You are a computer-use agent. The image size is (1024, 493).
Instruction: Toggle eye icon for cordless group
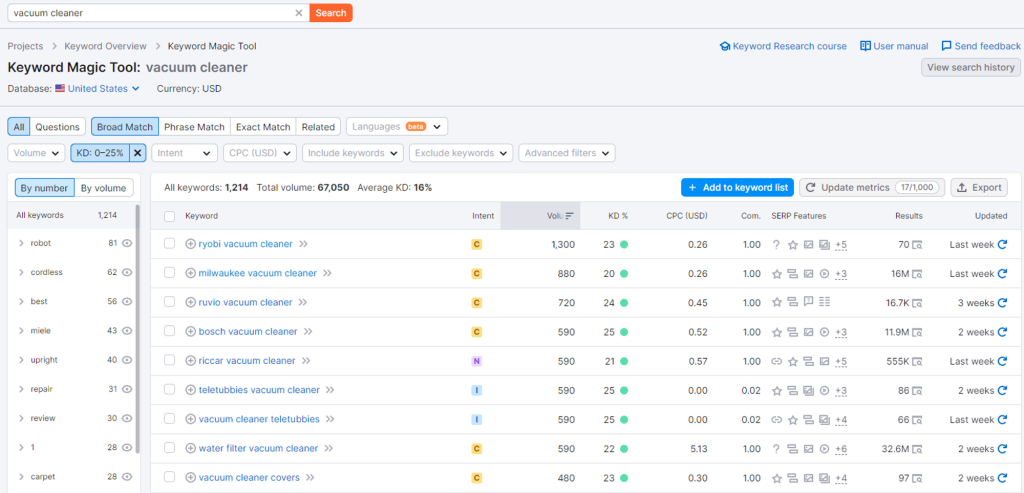click(x=127, y=272)
